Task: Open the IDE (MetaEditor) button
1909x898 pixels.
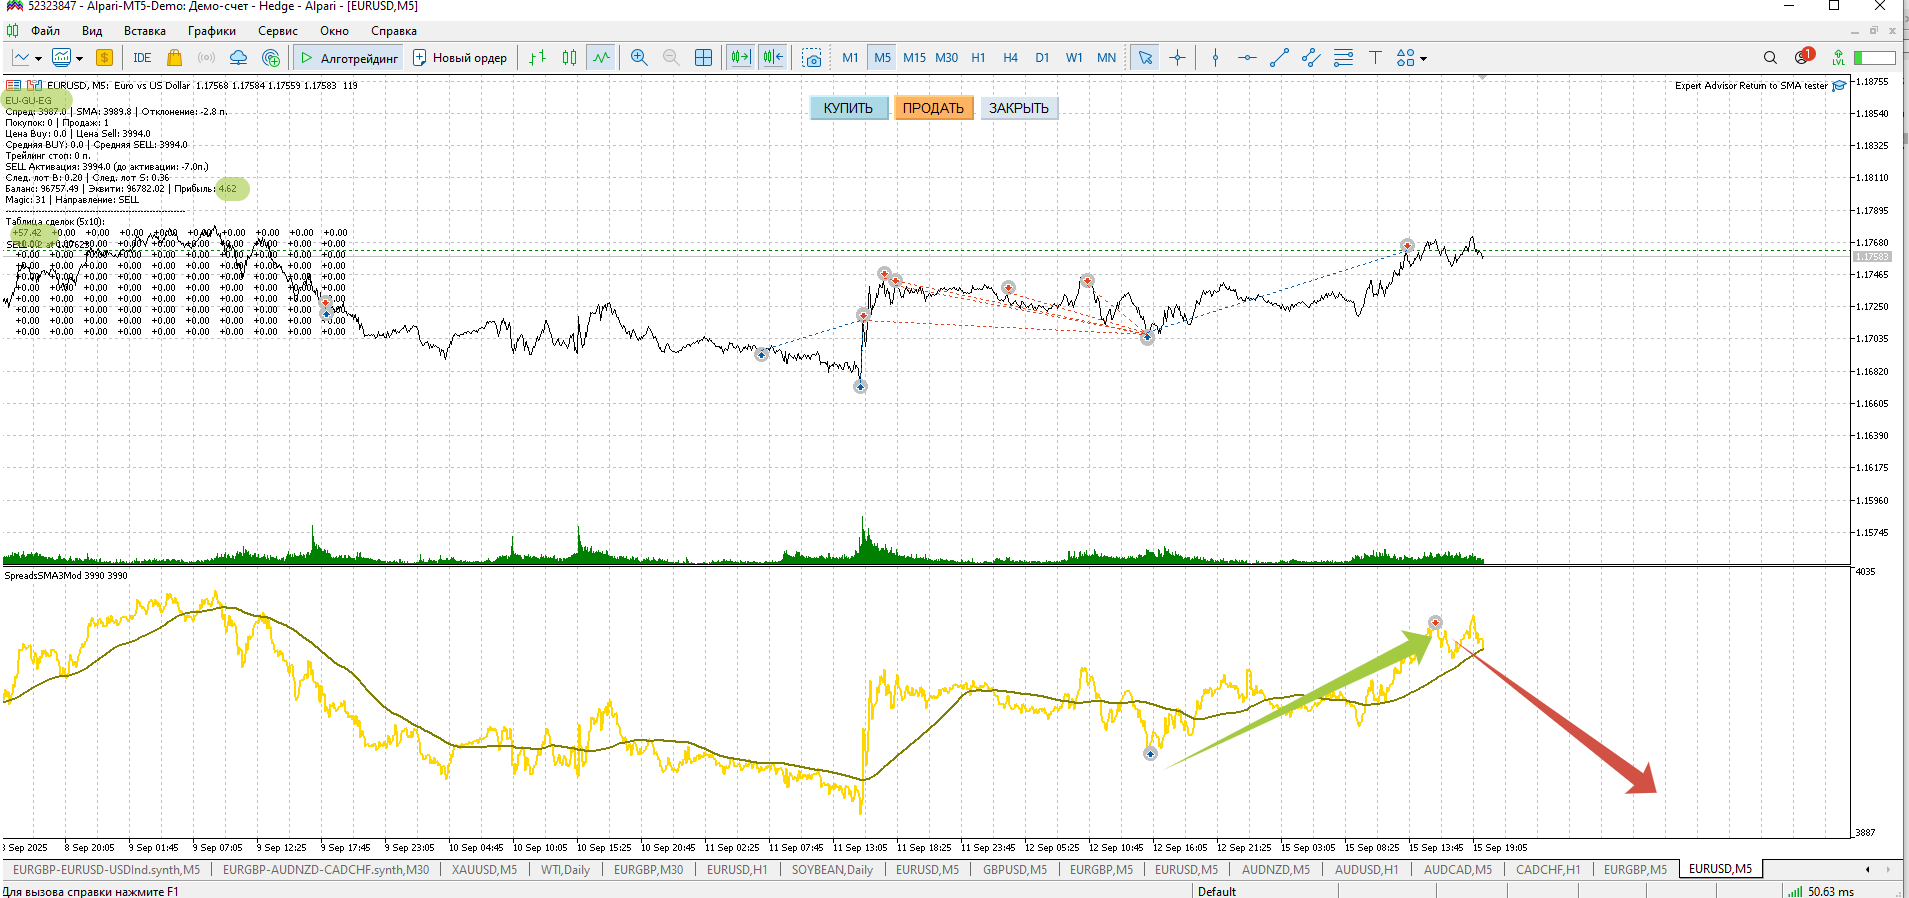Action: (142, 58)
